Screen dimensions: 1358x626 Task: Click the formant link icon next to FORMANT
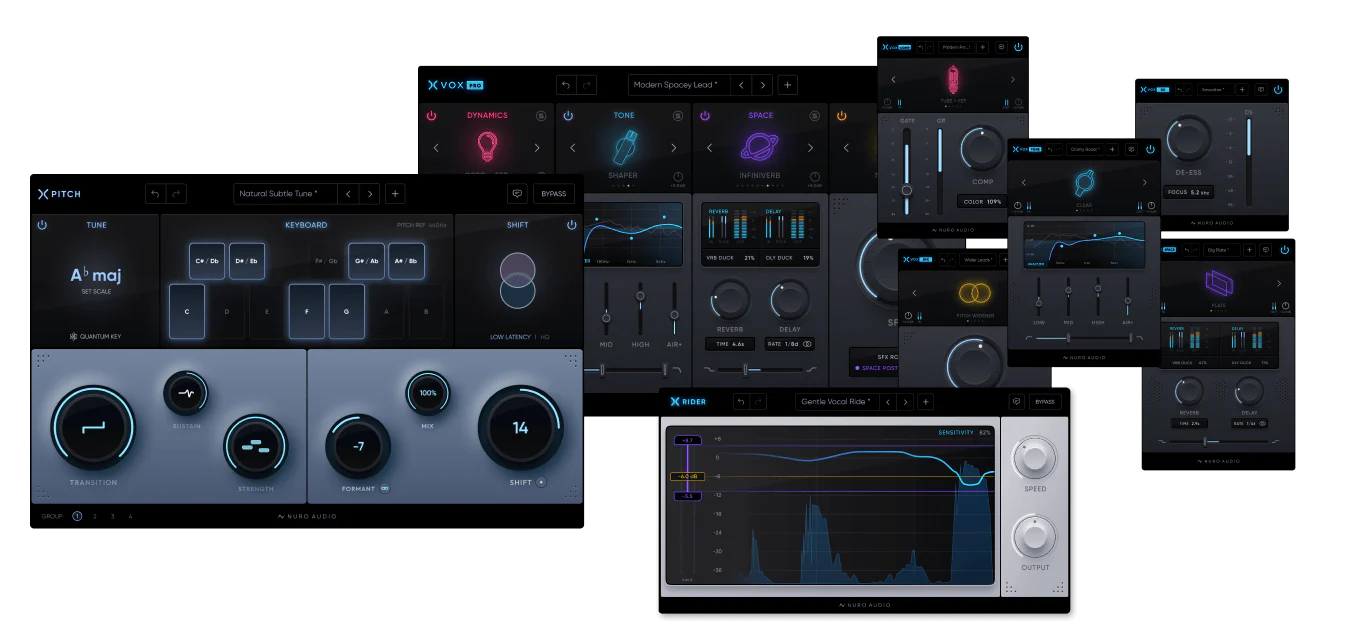[x=384, y=489]
